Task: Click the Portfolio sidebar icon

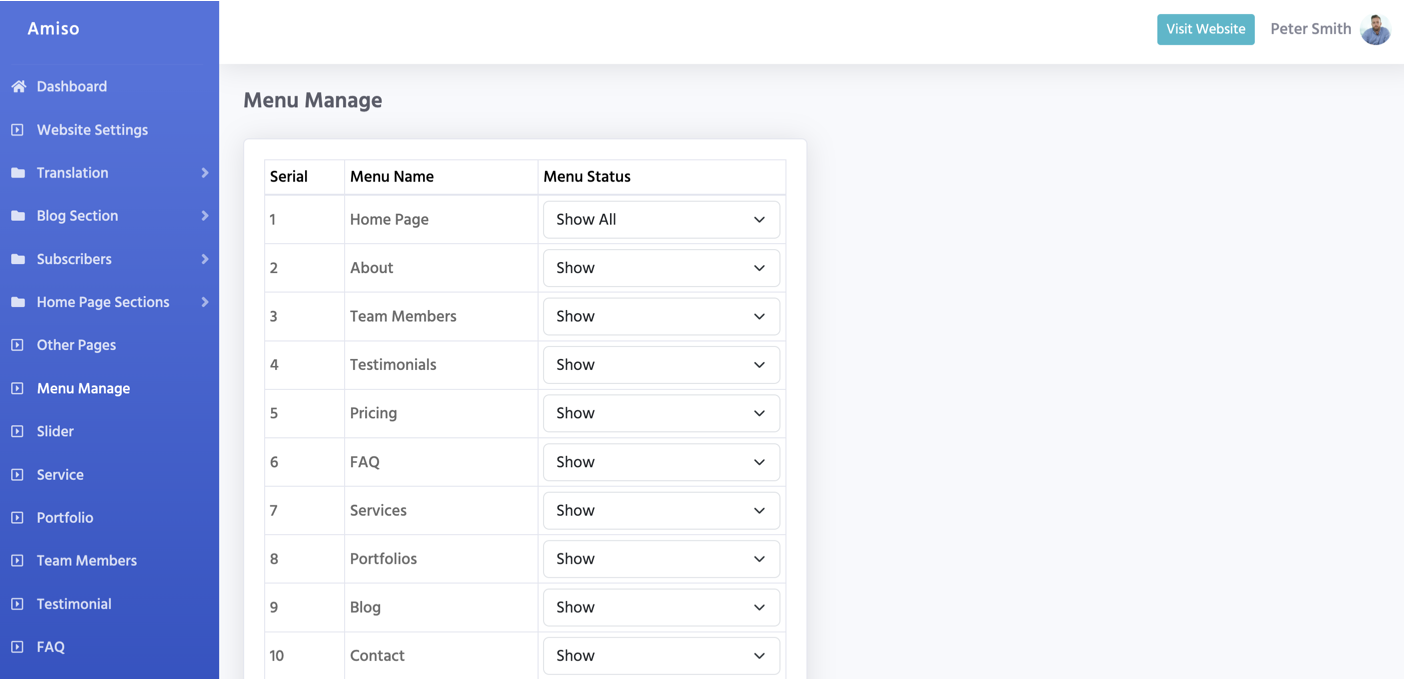Action: pos(18,518)
